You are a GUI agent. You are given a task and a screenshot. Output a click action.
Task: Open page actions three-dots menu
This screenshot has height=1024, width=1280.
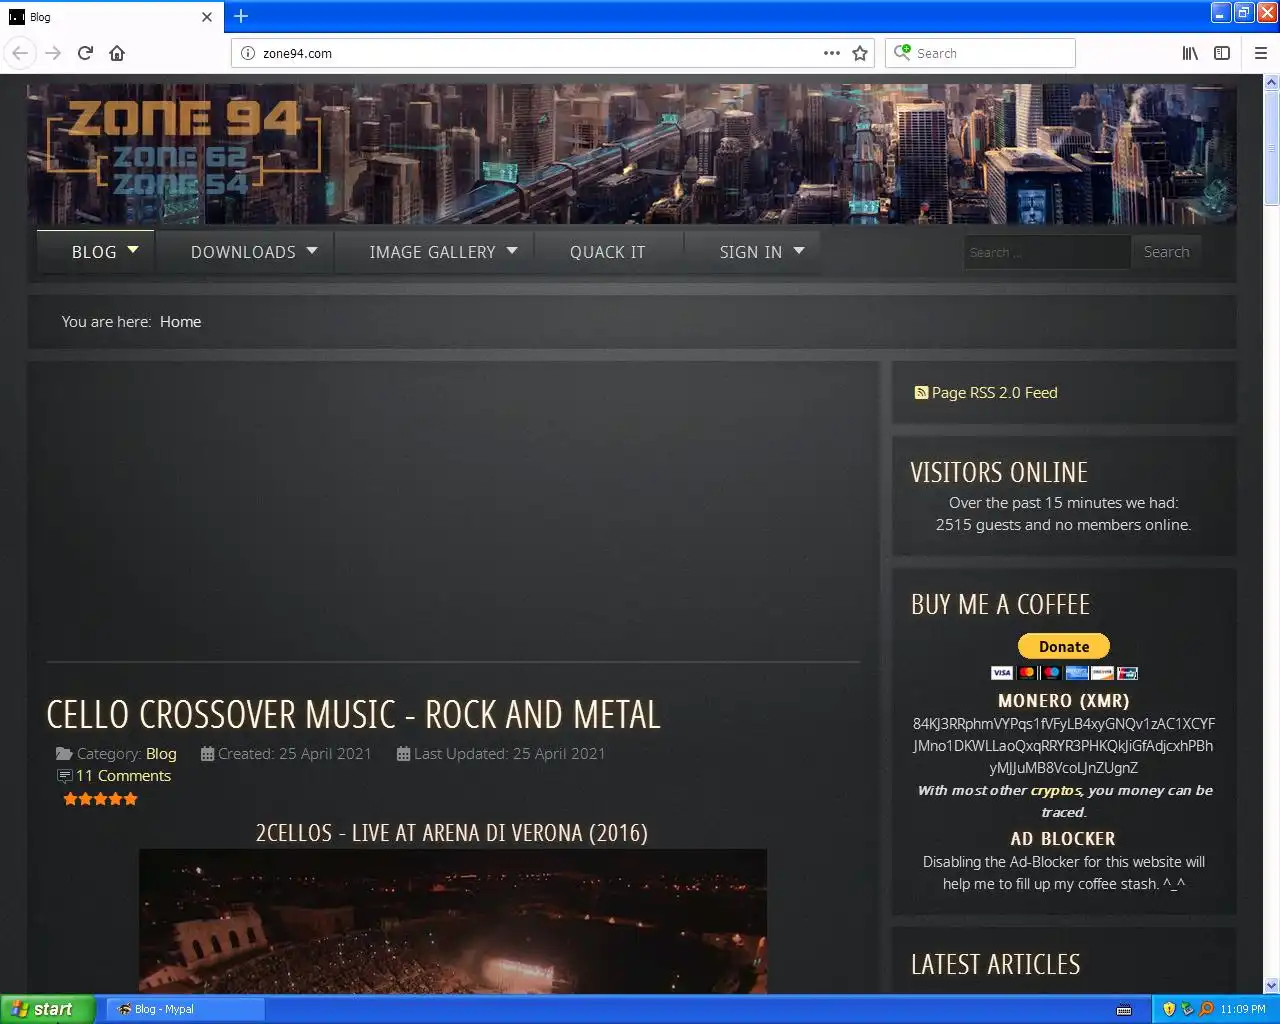click(832, 53)
